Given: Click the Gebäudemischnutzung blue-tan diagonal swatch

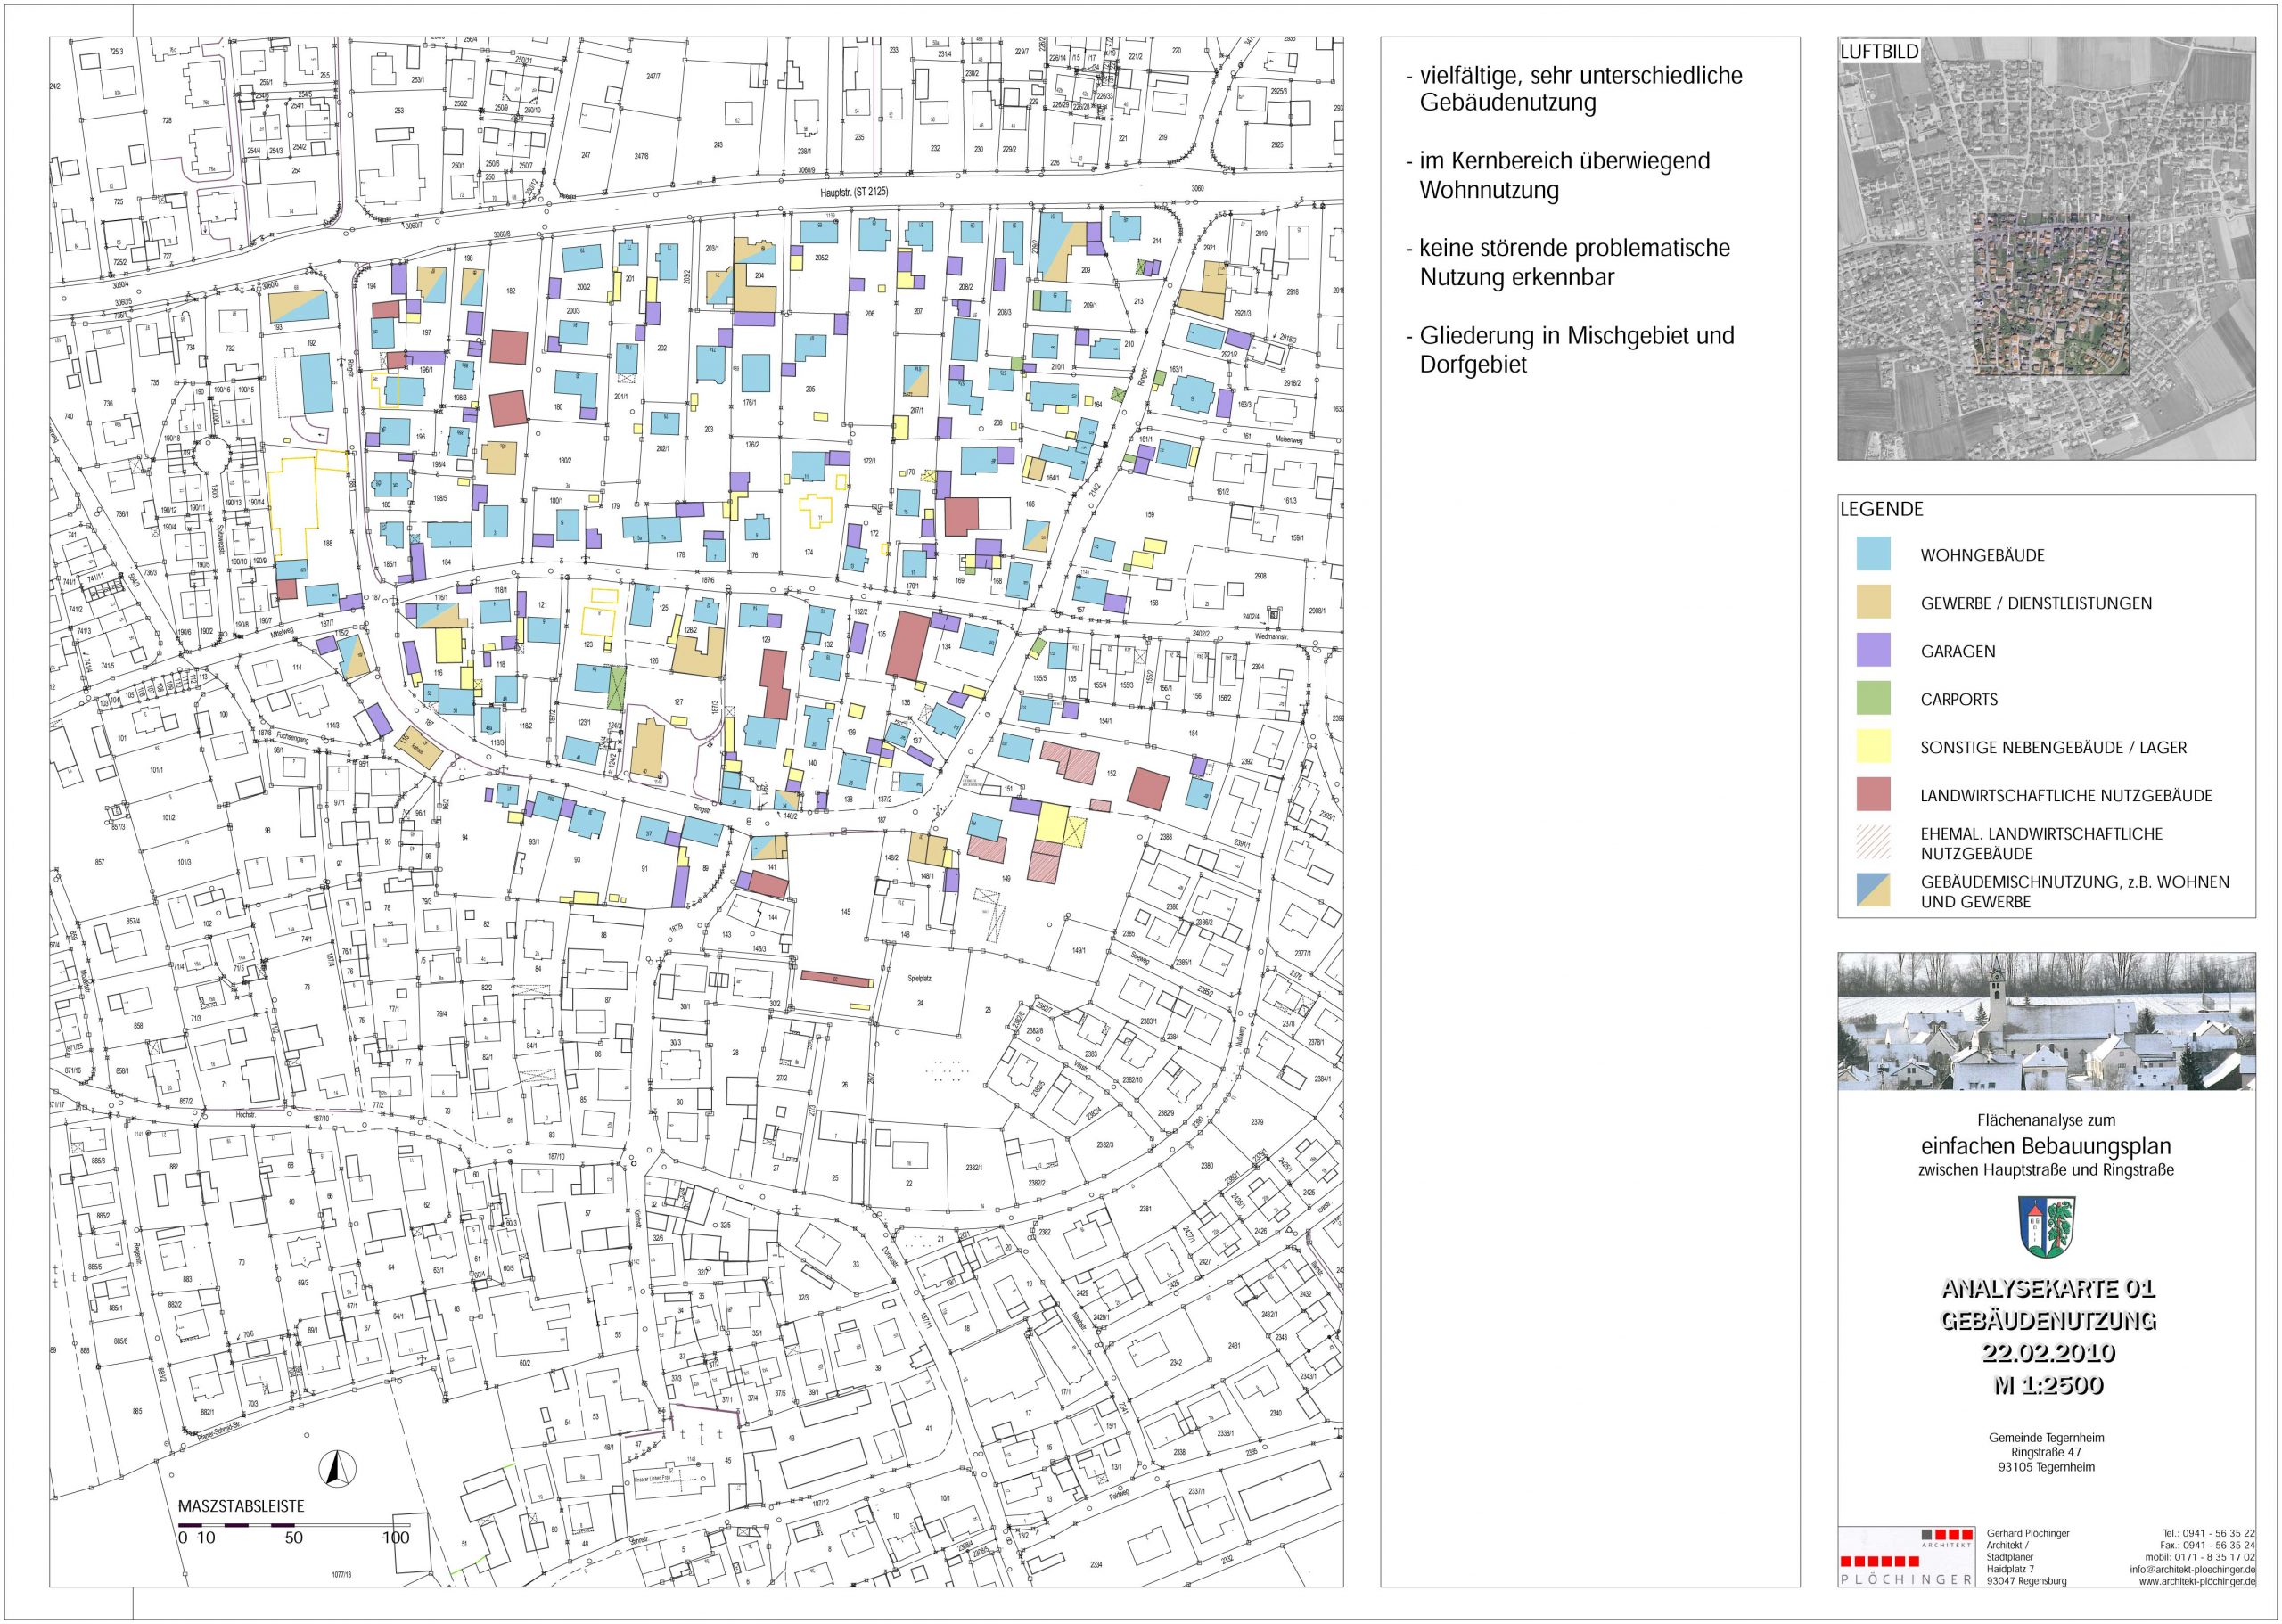Looking at the screenshot, I should [1873, 890].
